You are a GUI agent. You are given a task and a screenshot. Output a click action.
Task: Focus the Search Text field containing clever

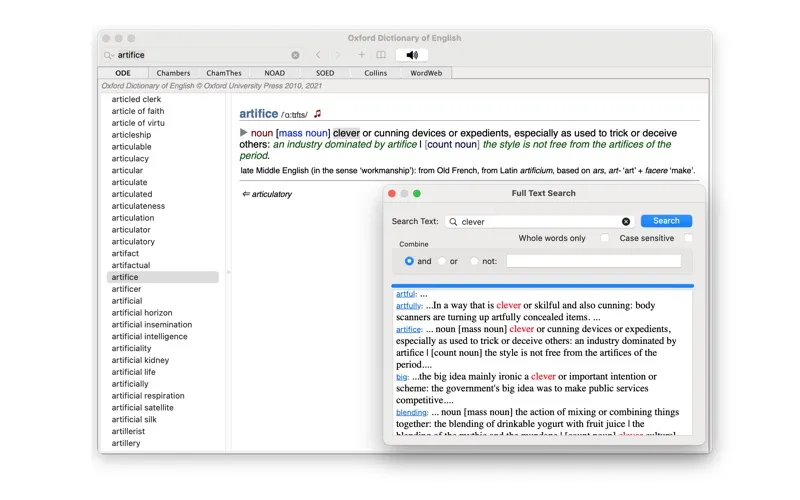pyautogui.click(x=540, y=221)
